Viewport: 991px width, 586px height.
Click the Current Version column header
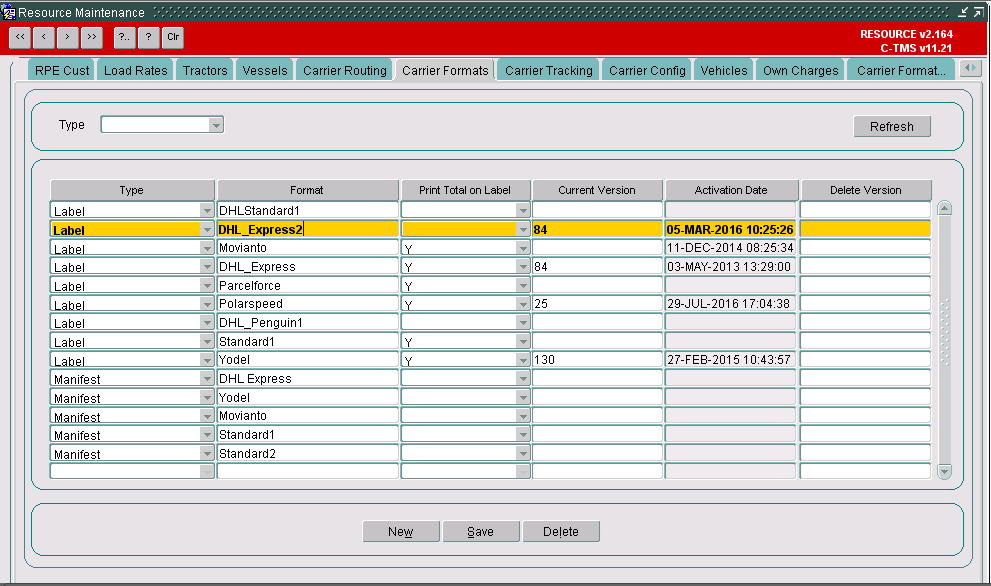(597, 190)
